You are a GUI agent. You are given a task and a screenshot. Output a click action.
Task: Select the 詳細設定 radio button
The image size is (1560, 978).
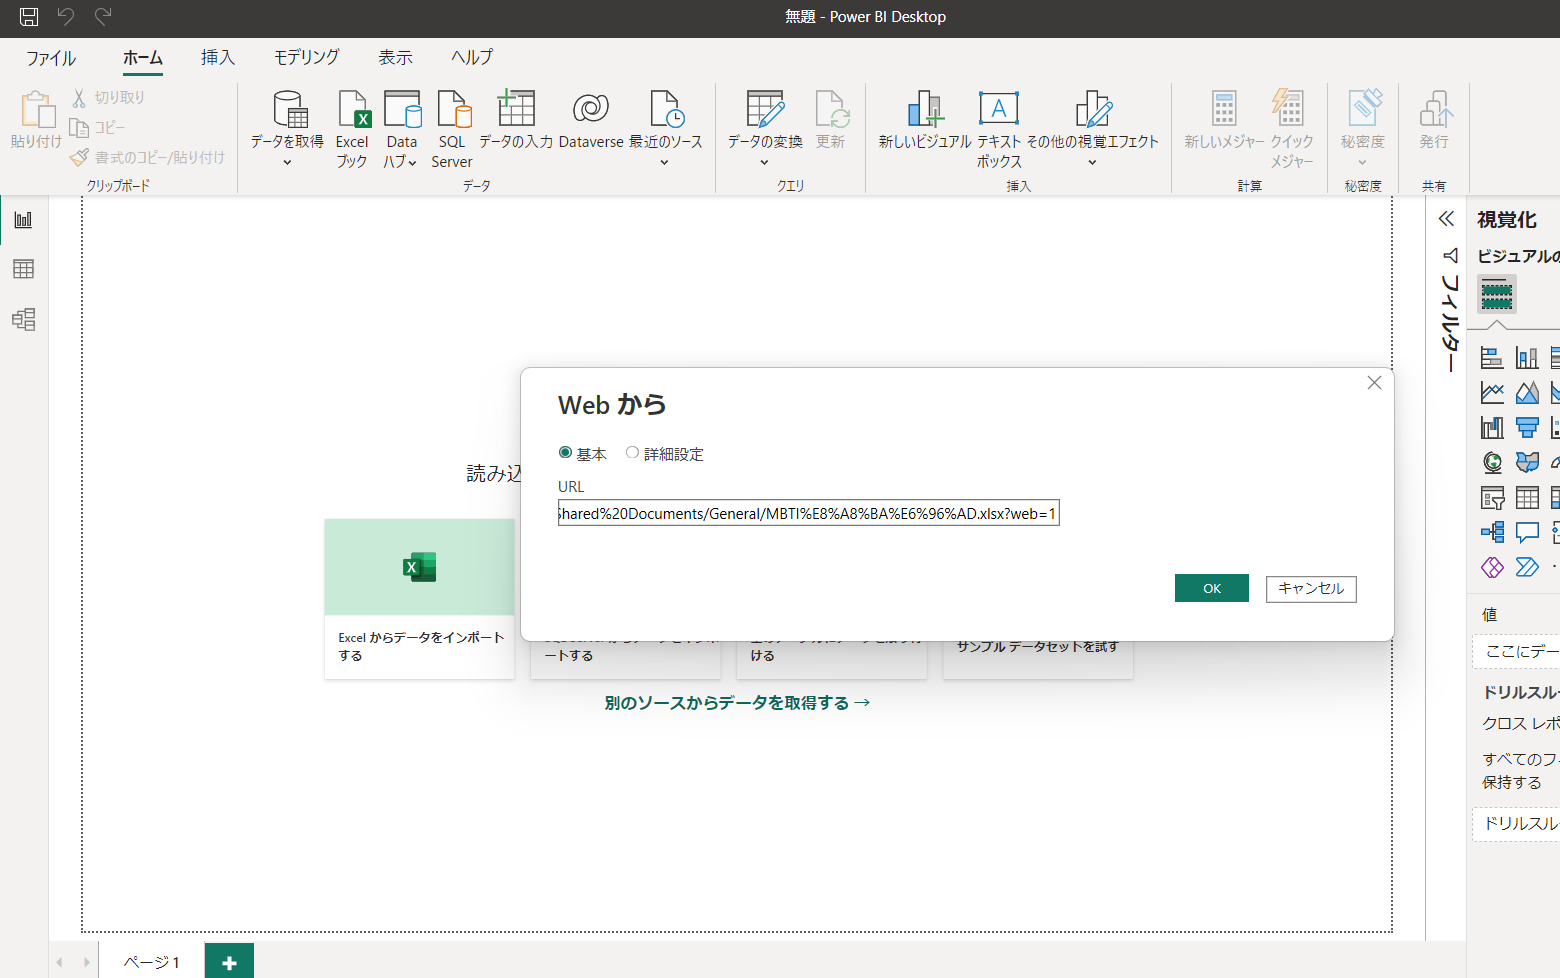pos(632,453)
